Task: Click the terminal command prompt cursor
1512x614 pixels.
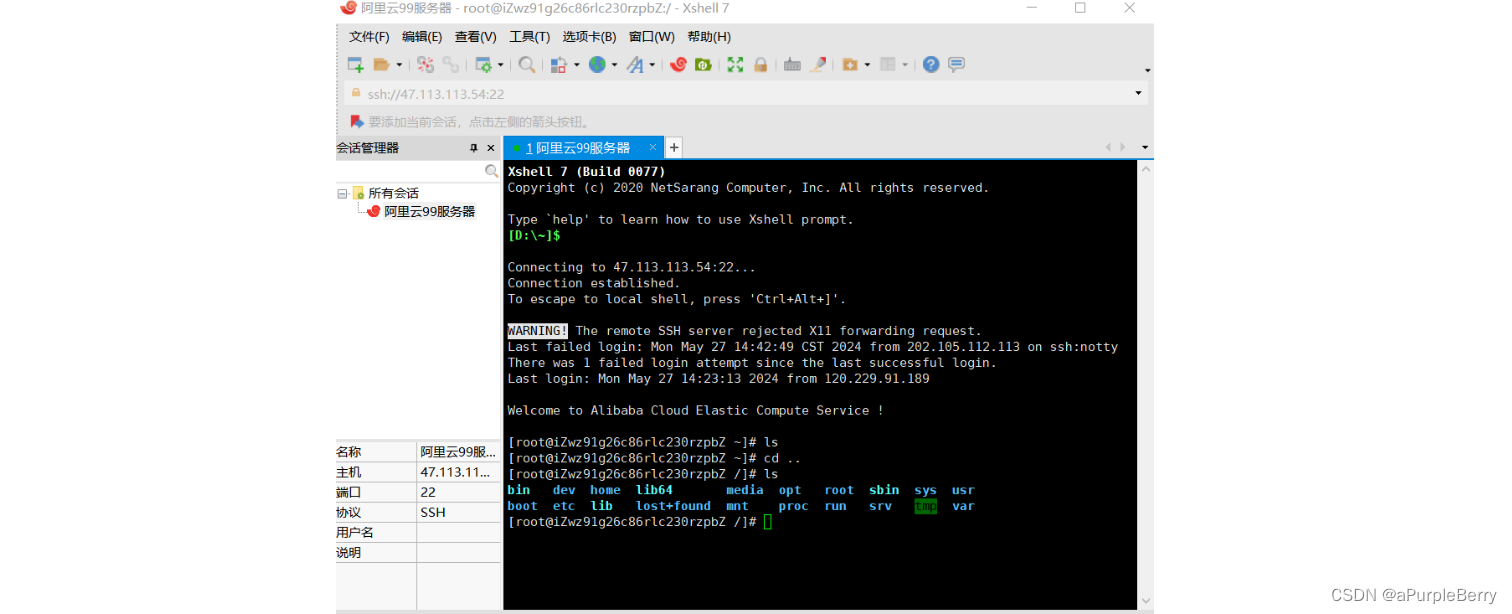Action: [x=768, y=522]
